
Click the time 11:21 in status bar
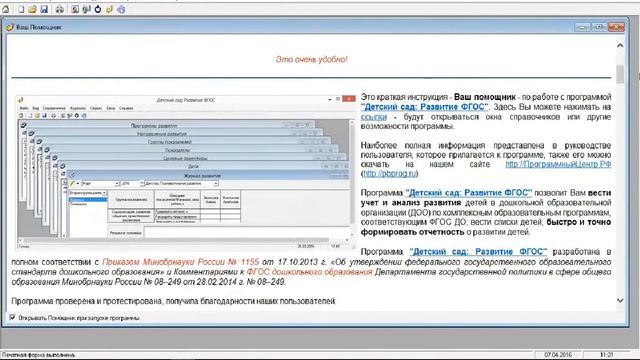click(x=607, y=355)
